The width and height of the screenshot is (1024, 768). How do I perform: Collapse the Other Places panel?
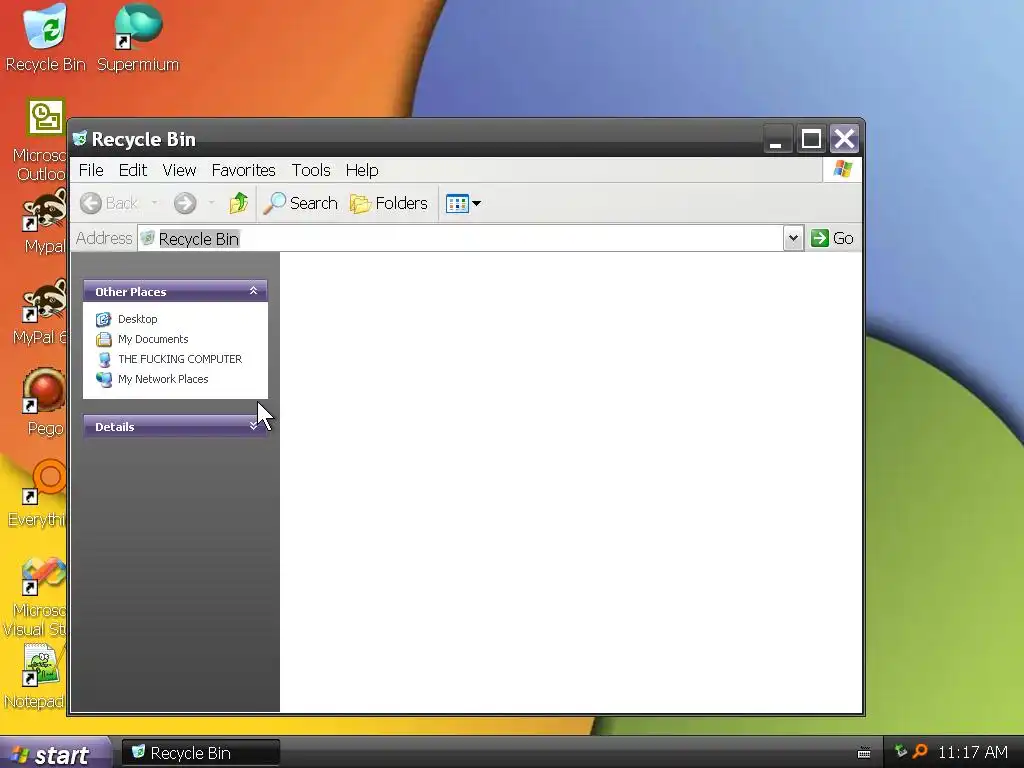pyautogui.click(x=253, y=291)
